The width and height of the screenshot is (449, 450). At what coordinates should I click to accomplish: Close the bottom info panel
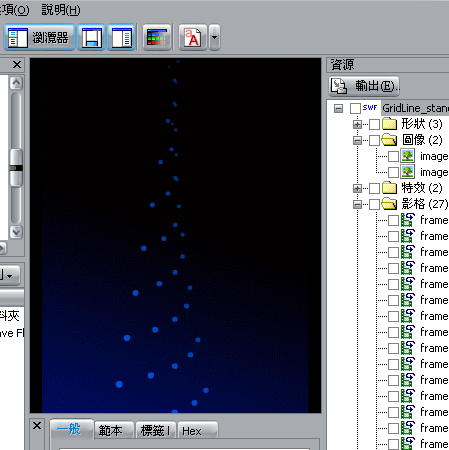(x=37, y=425)
